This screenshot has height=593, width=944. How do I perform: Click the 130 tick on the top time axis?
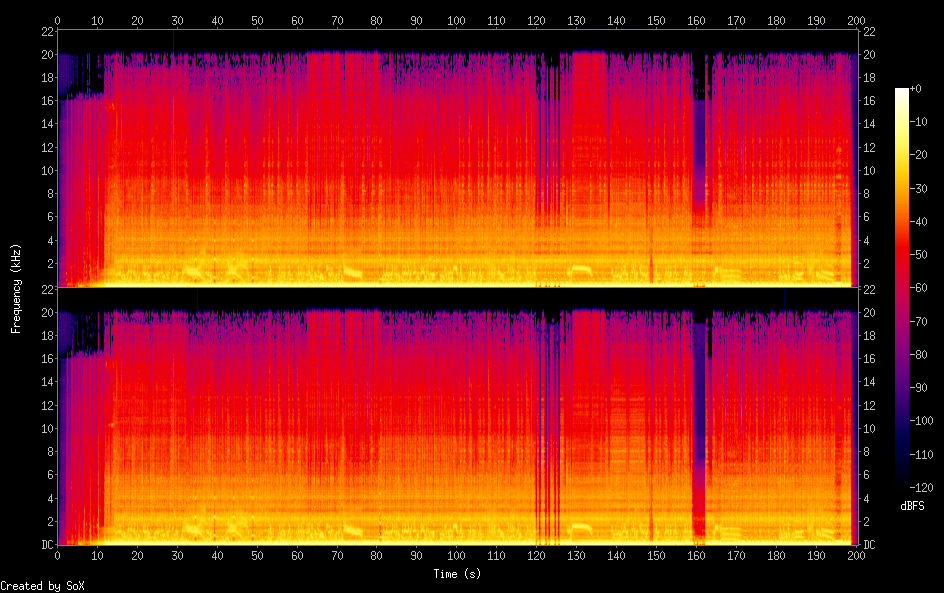(x=576, y=19)
